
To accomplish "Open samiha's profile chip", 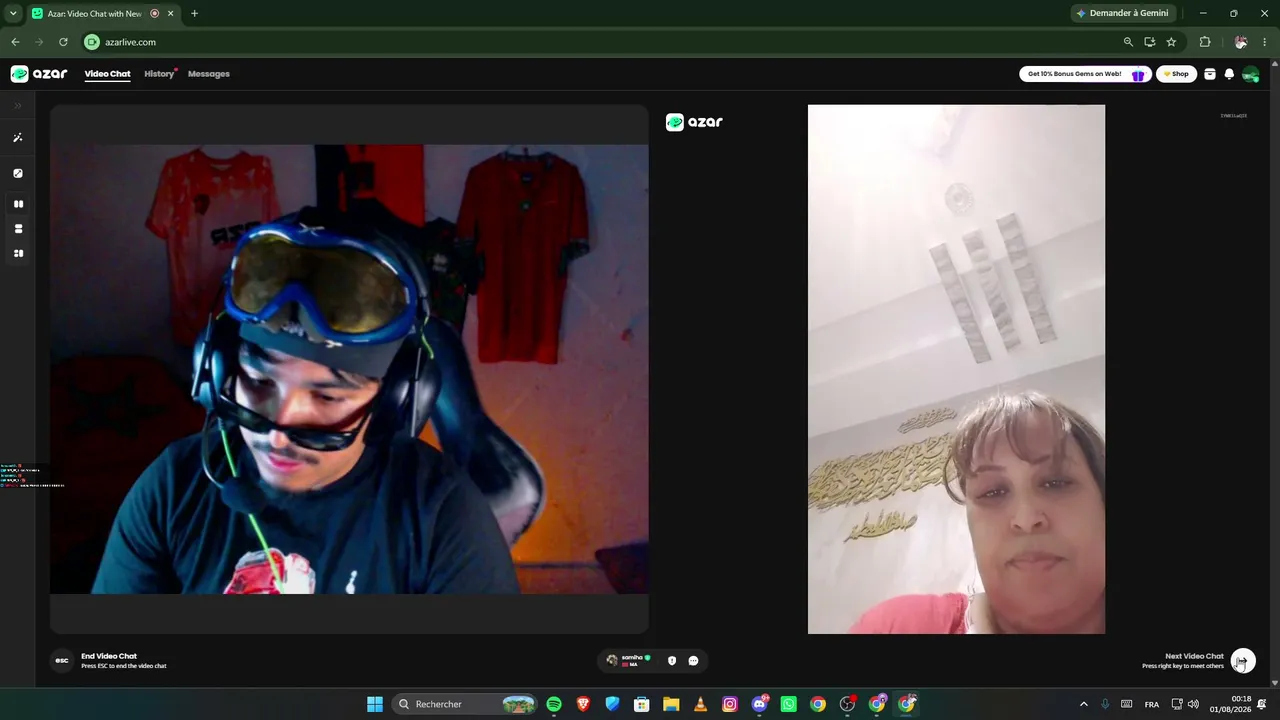I will tap(629, 660).
